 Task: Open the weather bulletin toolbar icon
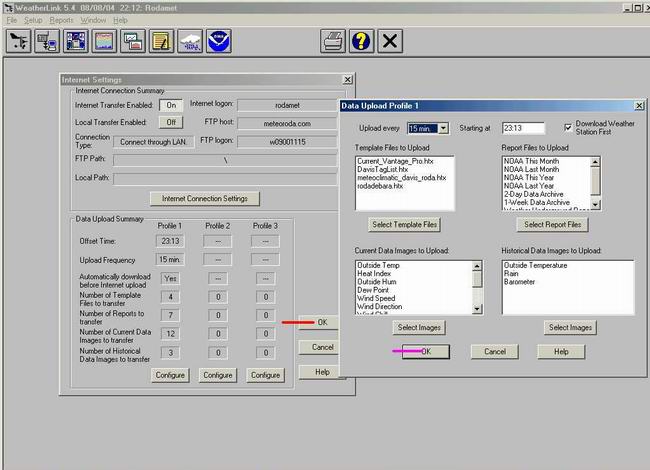pos(75,41)
